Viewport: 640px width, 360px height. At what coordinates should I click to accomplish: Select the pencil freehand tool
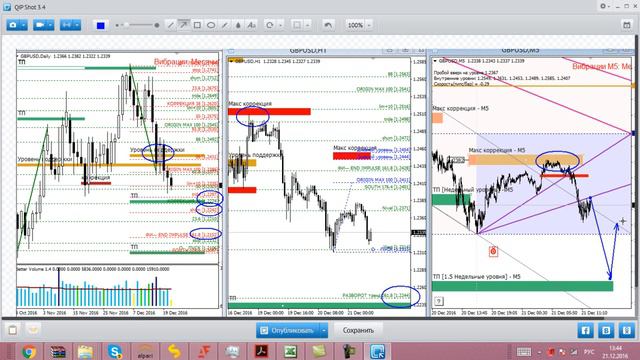tap(225, 25)
